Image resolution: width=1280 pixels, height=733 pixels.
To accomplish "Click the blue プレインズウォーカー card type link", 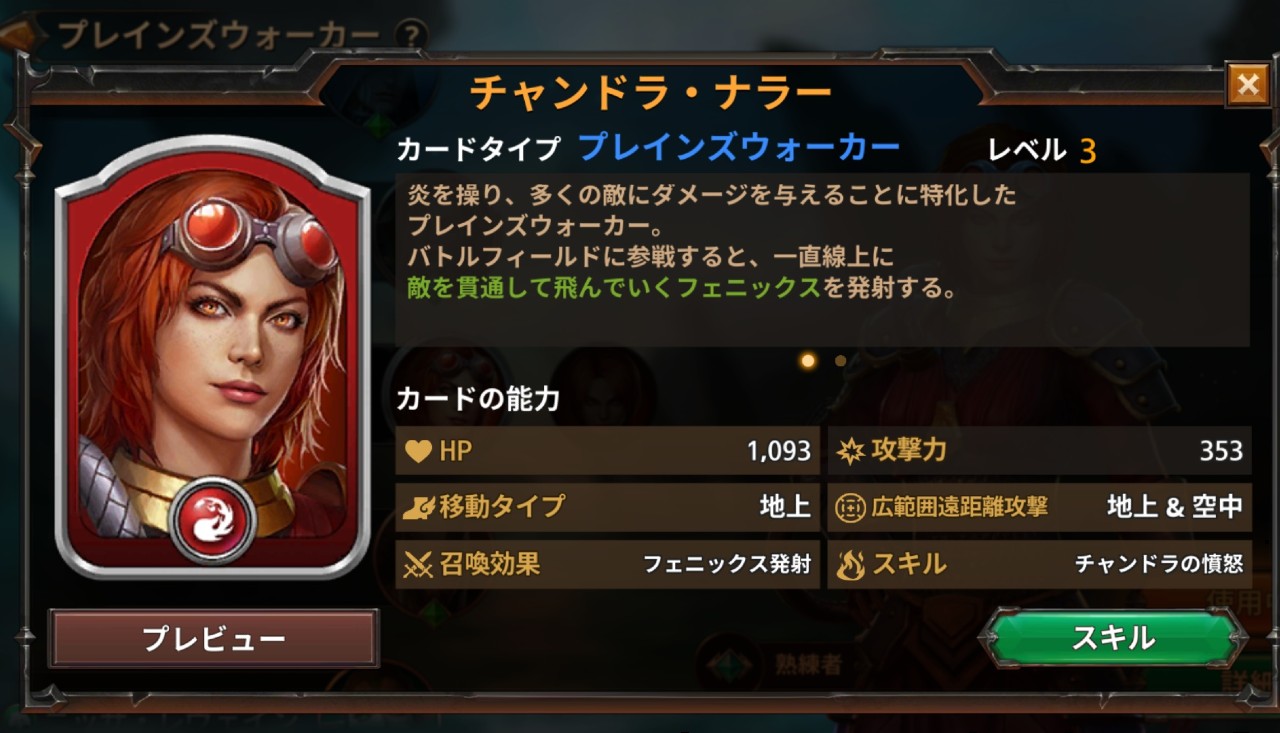I will point(739,149).
